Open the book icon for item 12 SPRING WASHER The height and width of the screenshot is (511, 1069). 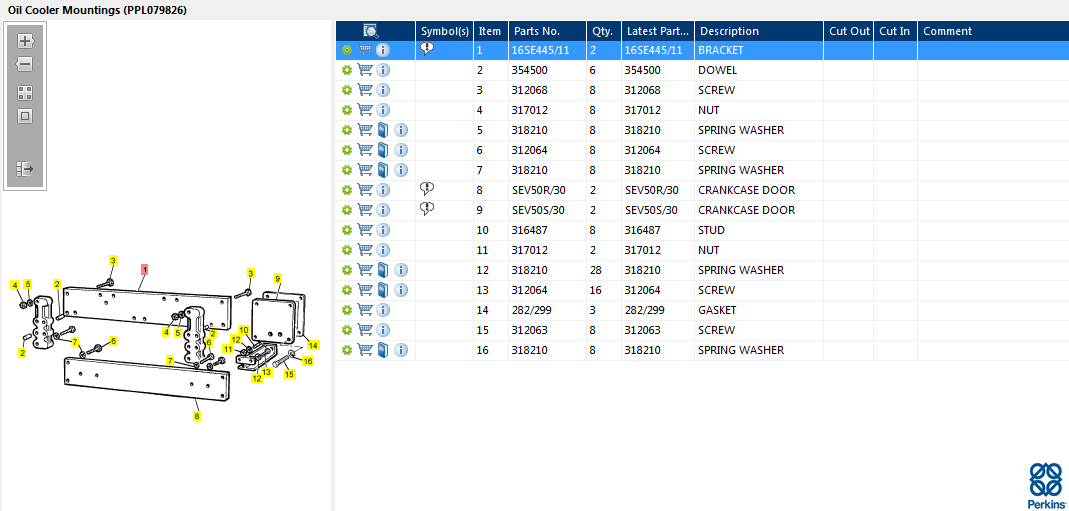click(x=382, y=270)
